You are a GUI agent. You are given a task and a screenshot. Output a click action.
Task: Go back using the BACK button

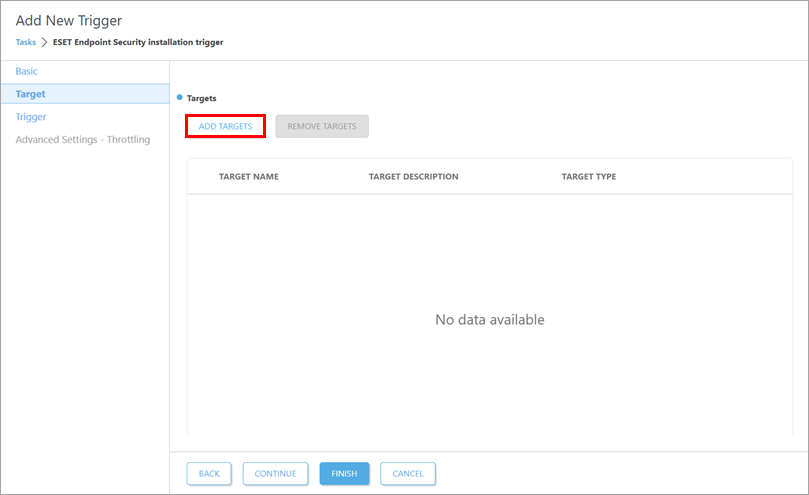point(209,473)
